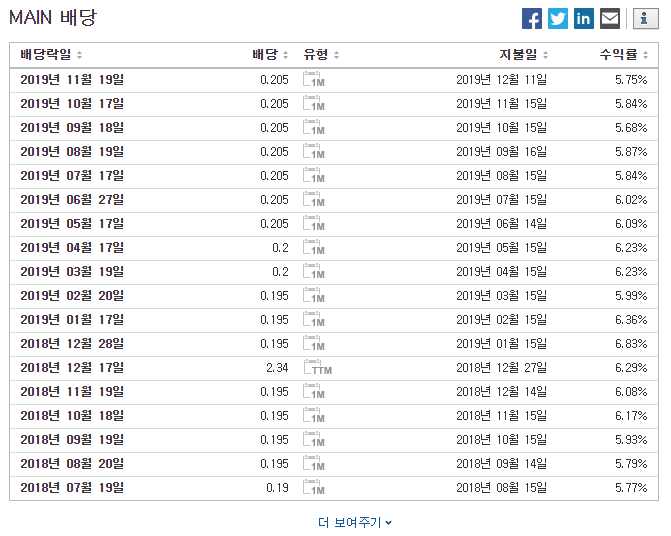Click yield value 5.68%
Image resolution: width=671 pixels, height=536 pixels.
click(x=631, y=127)
